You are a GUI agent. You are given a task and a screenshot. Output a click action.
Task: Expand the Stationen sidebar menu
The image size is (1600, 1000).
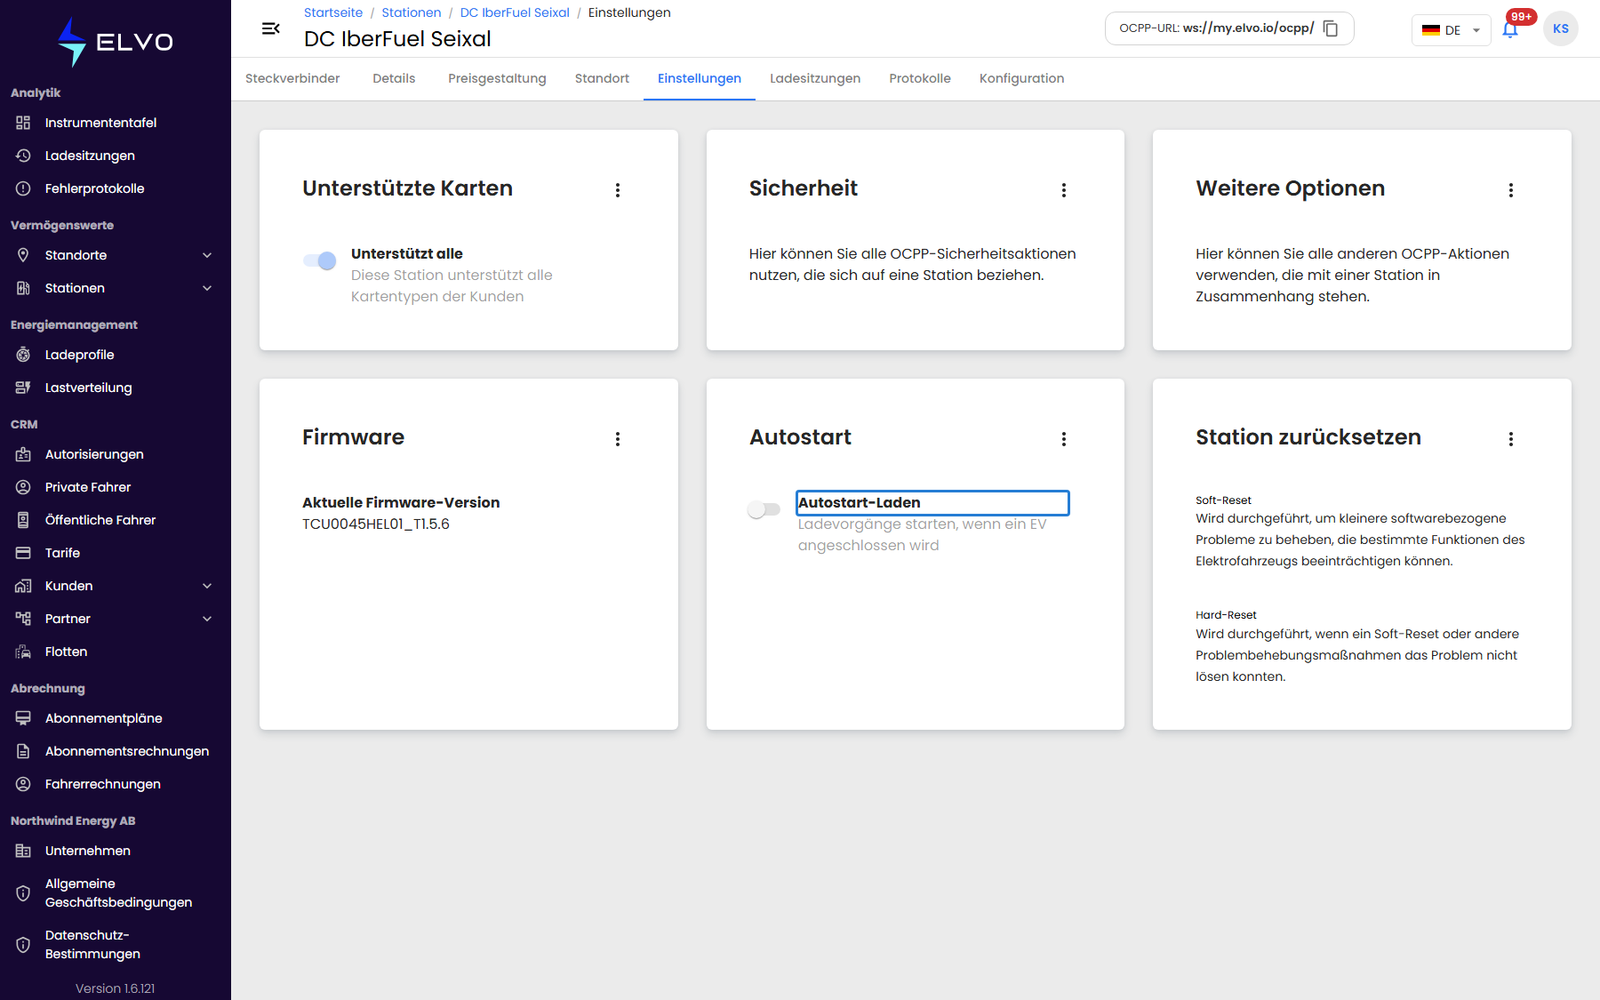pyautogui.click(x=207, y=289)
